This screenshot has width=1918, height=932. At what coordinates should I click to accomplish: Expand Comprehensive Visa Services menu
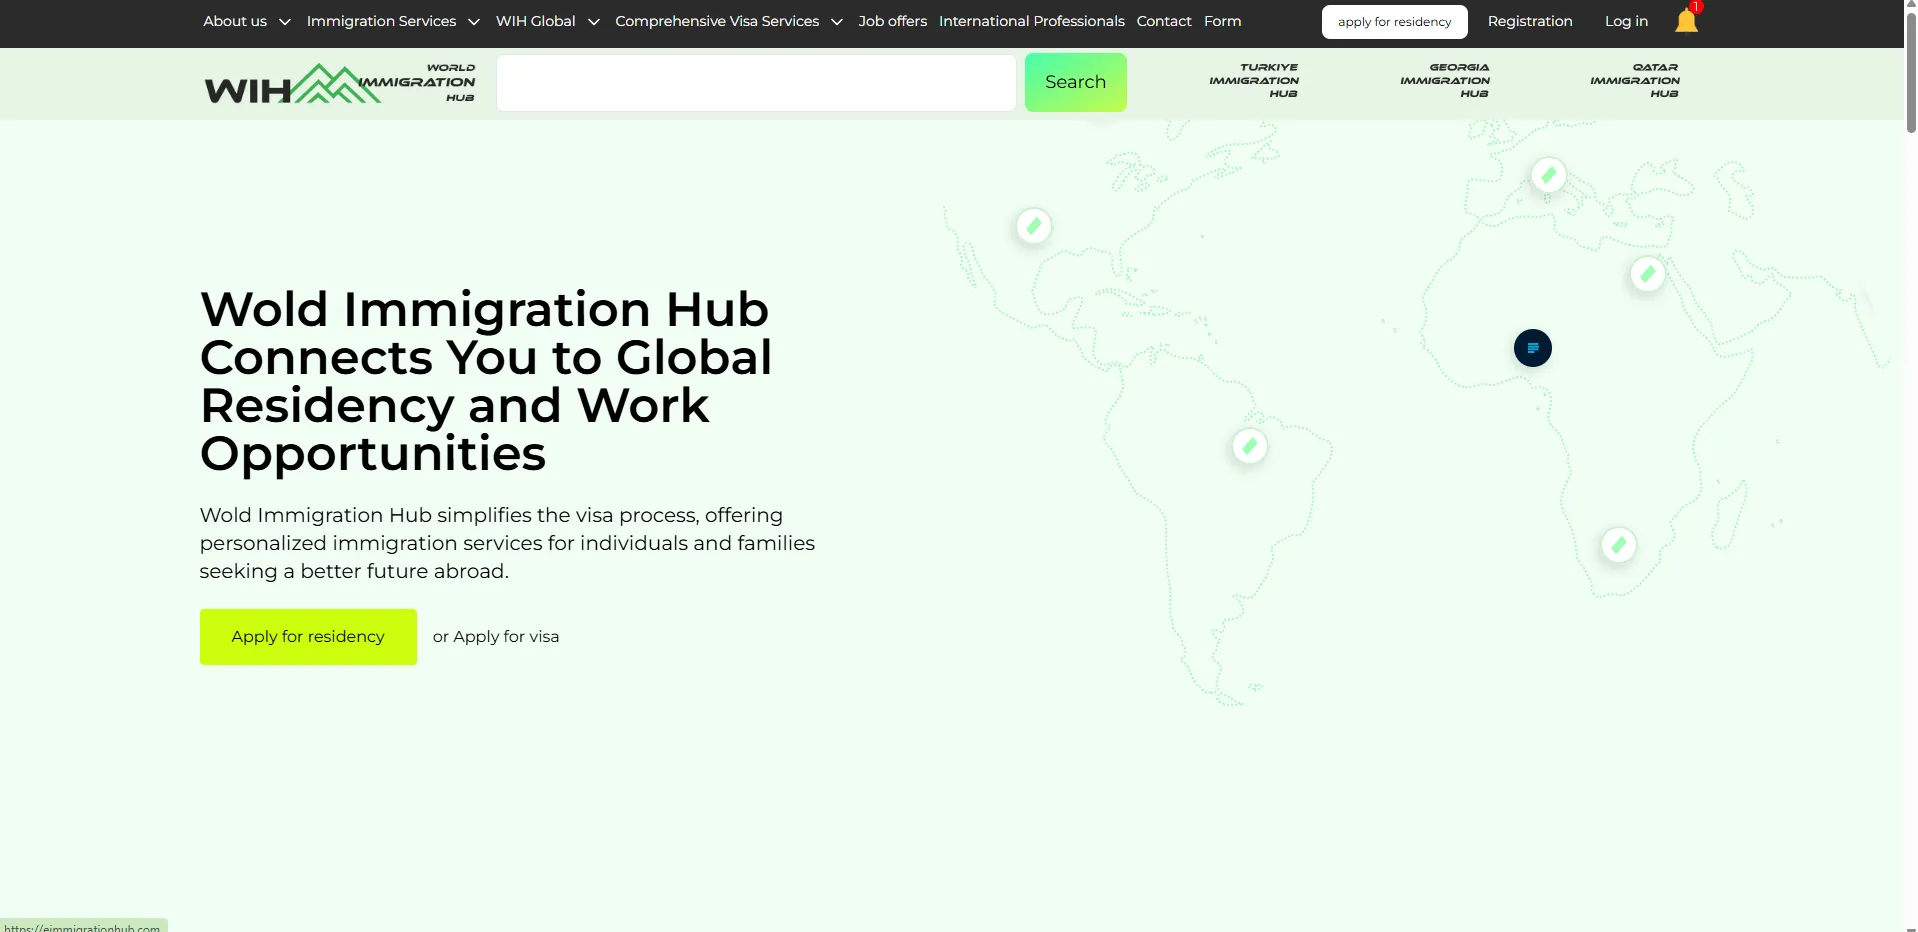click(728, 21)
